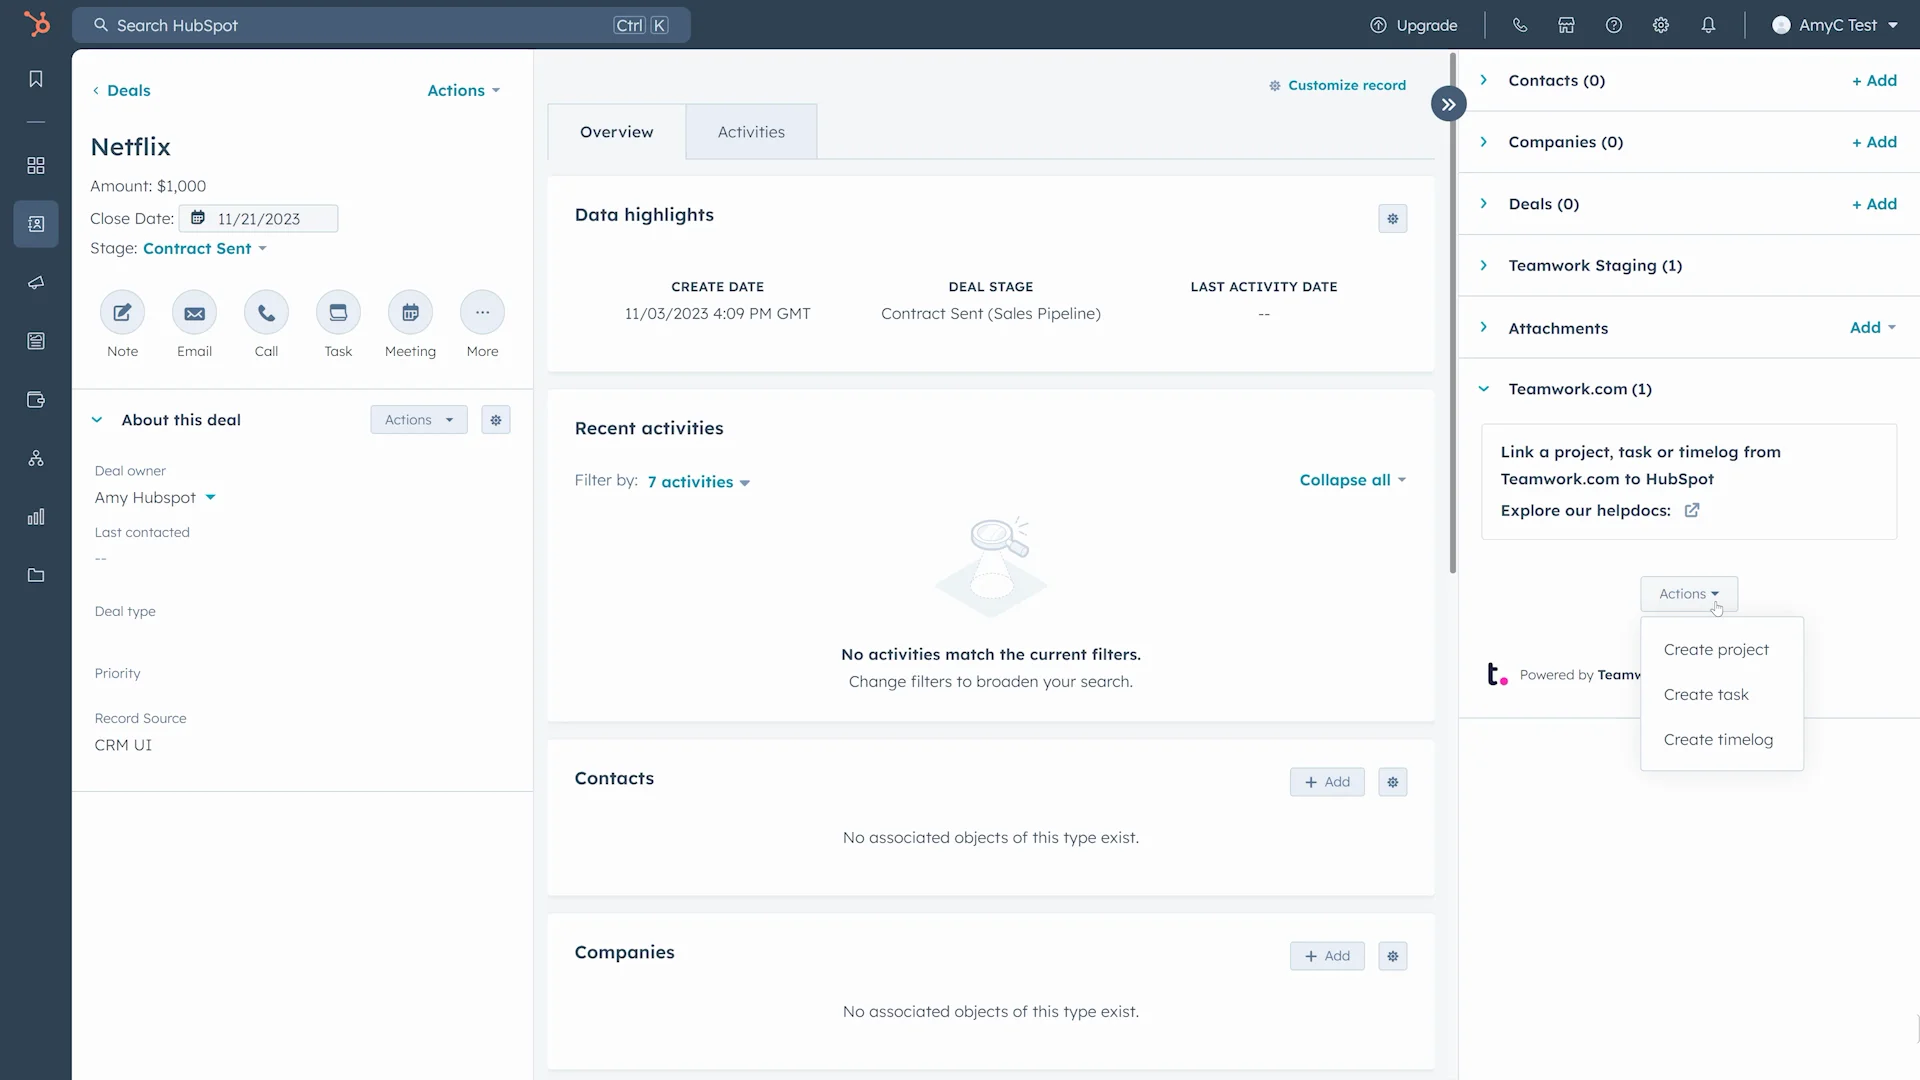The image size is (1920, 1080).
Task: Click the notifications bell icon
Action: [x=1709, y=25]
